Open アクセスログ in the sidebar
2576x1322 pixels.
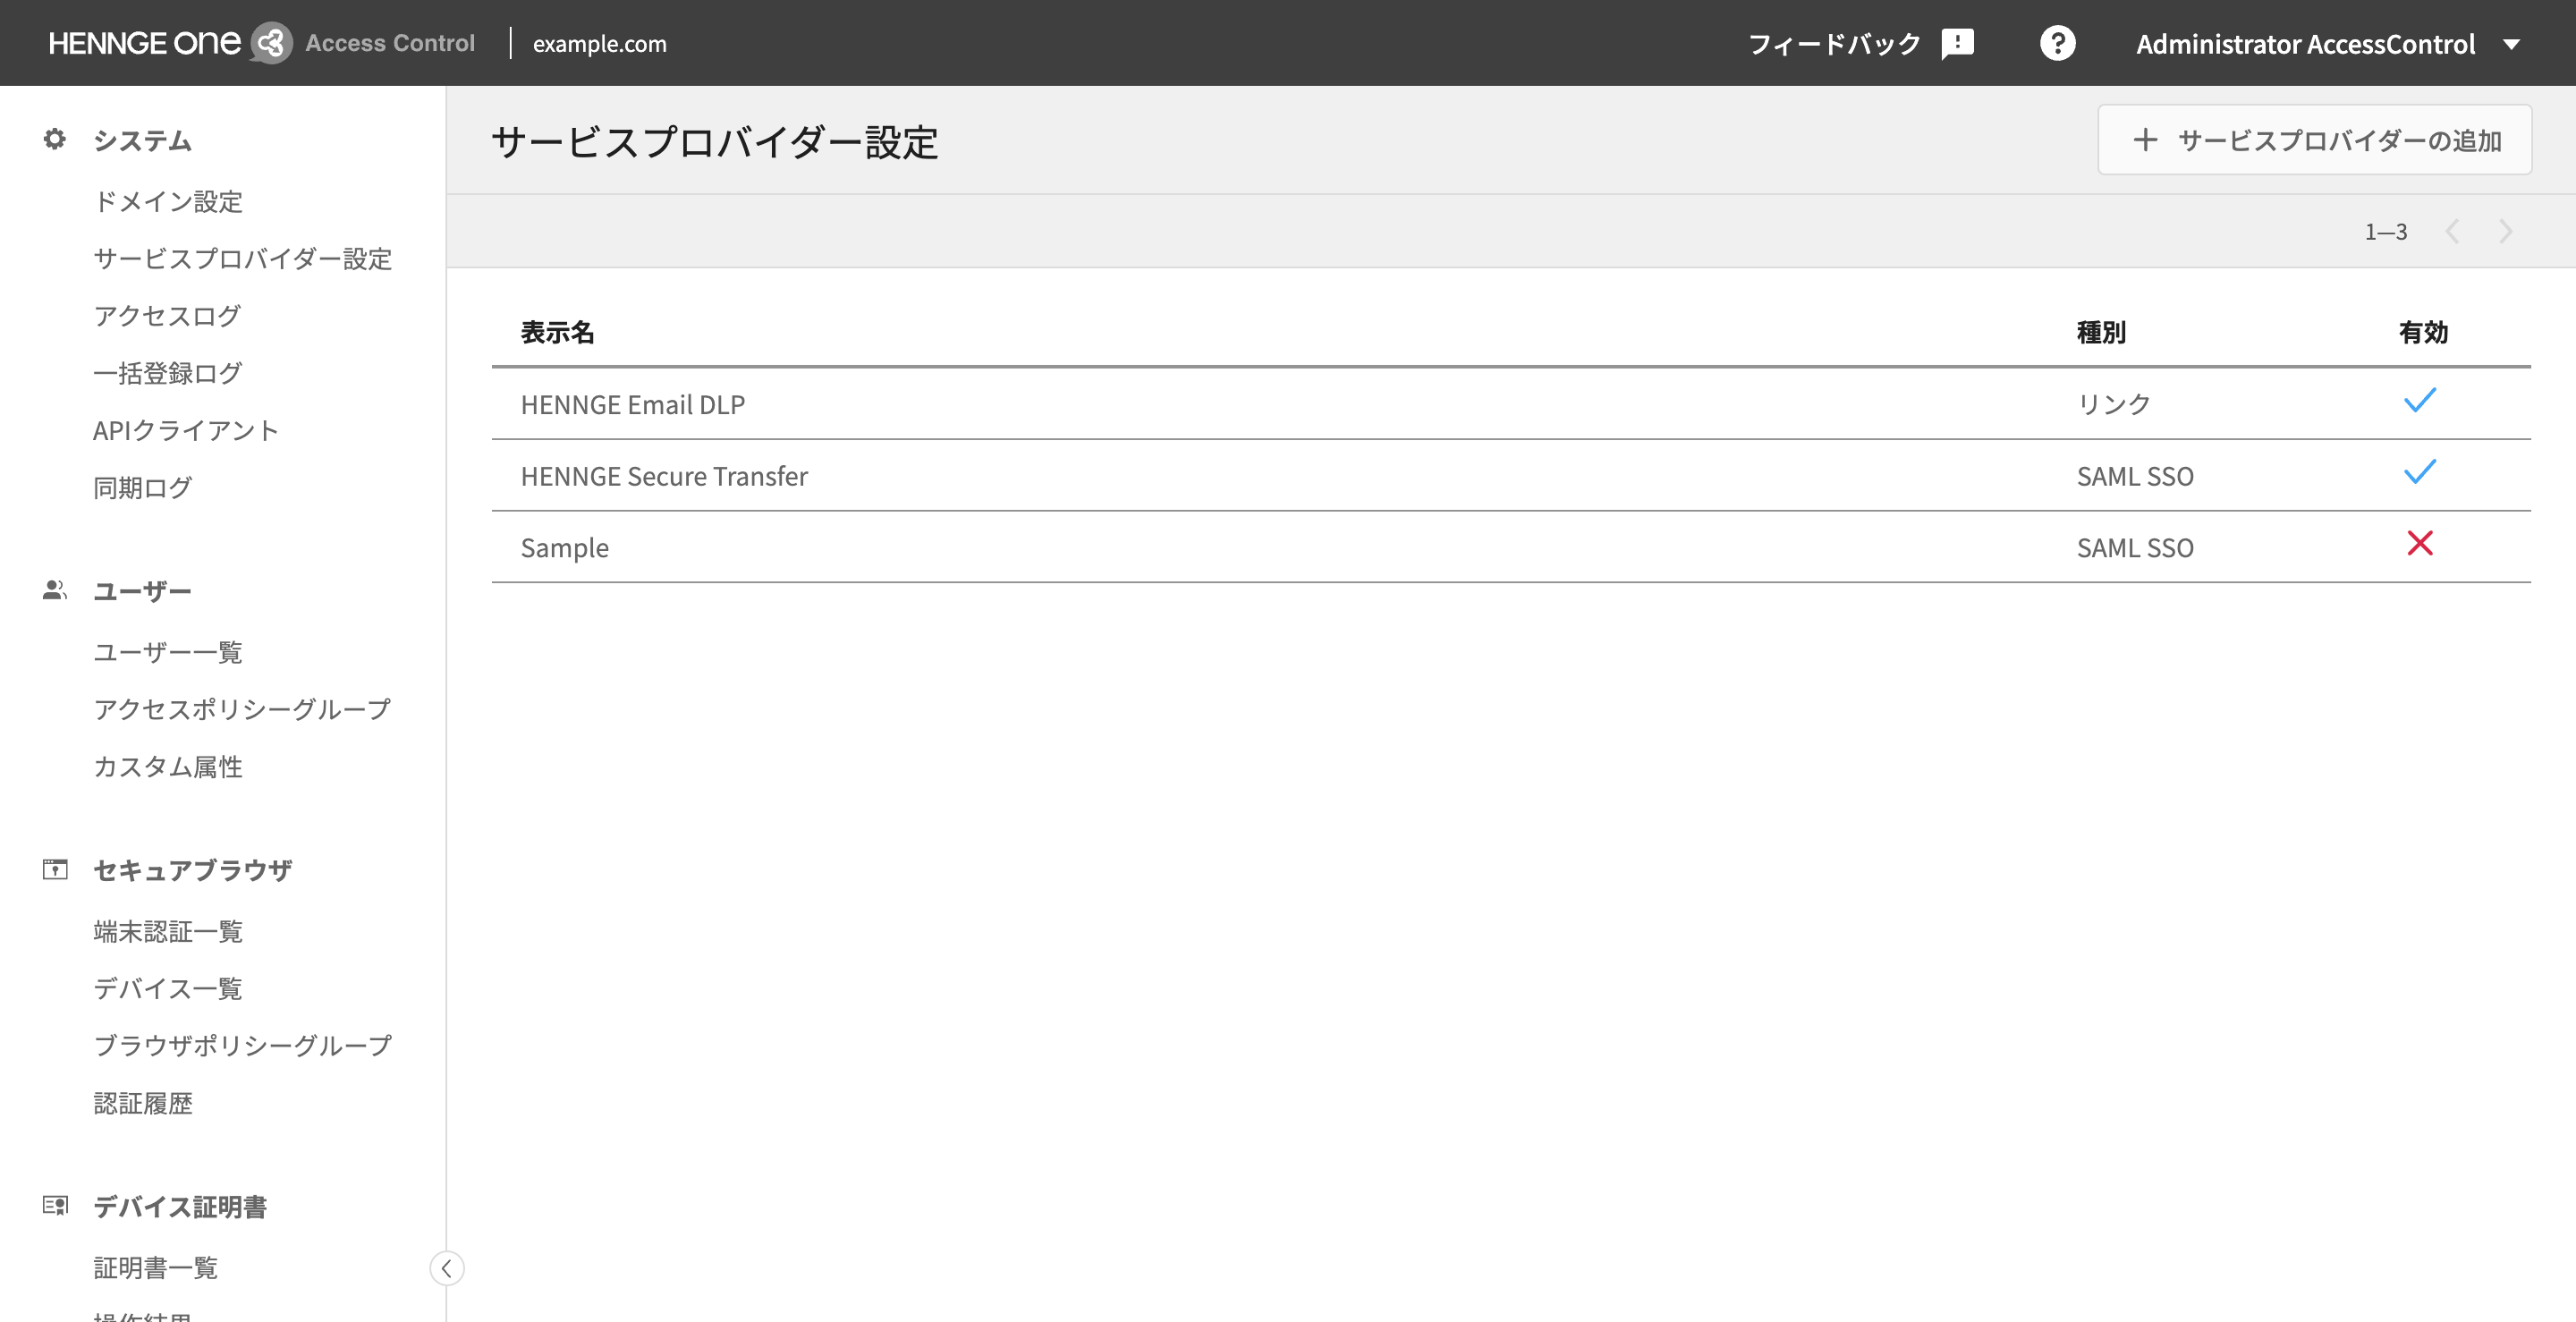click(167, 315)
